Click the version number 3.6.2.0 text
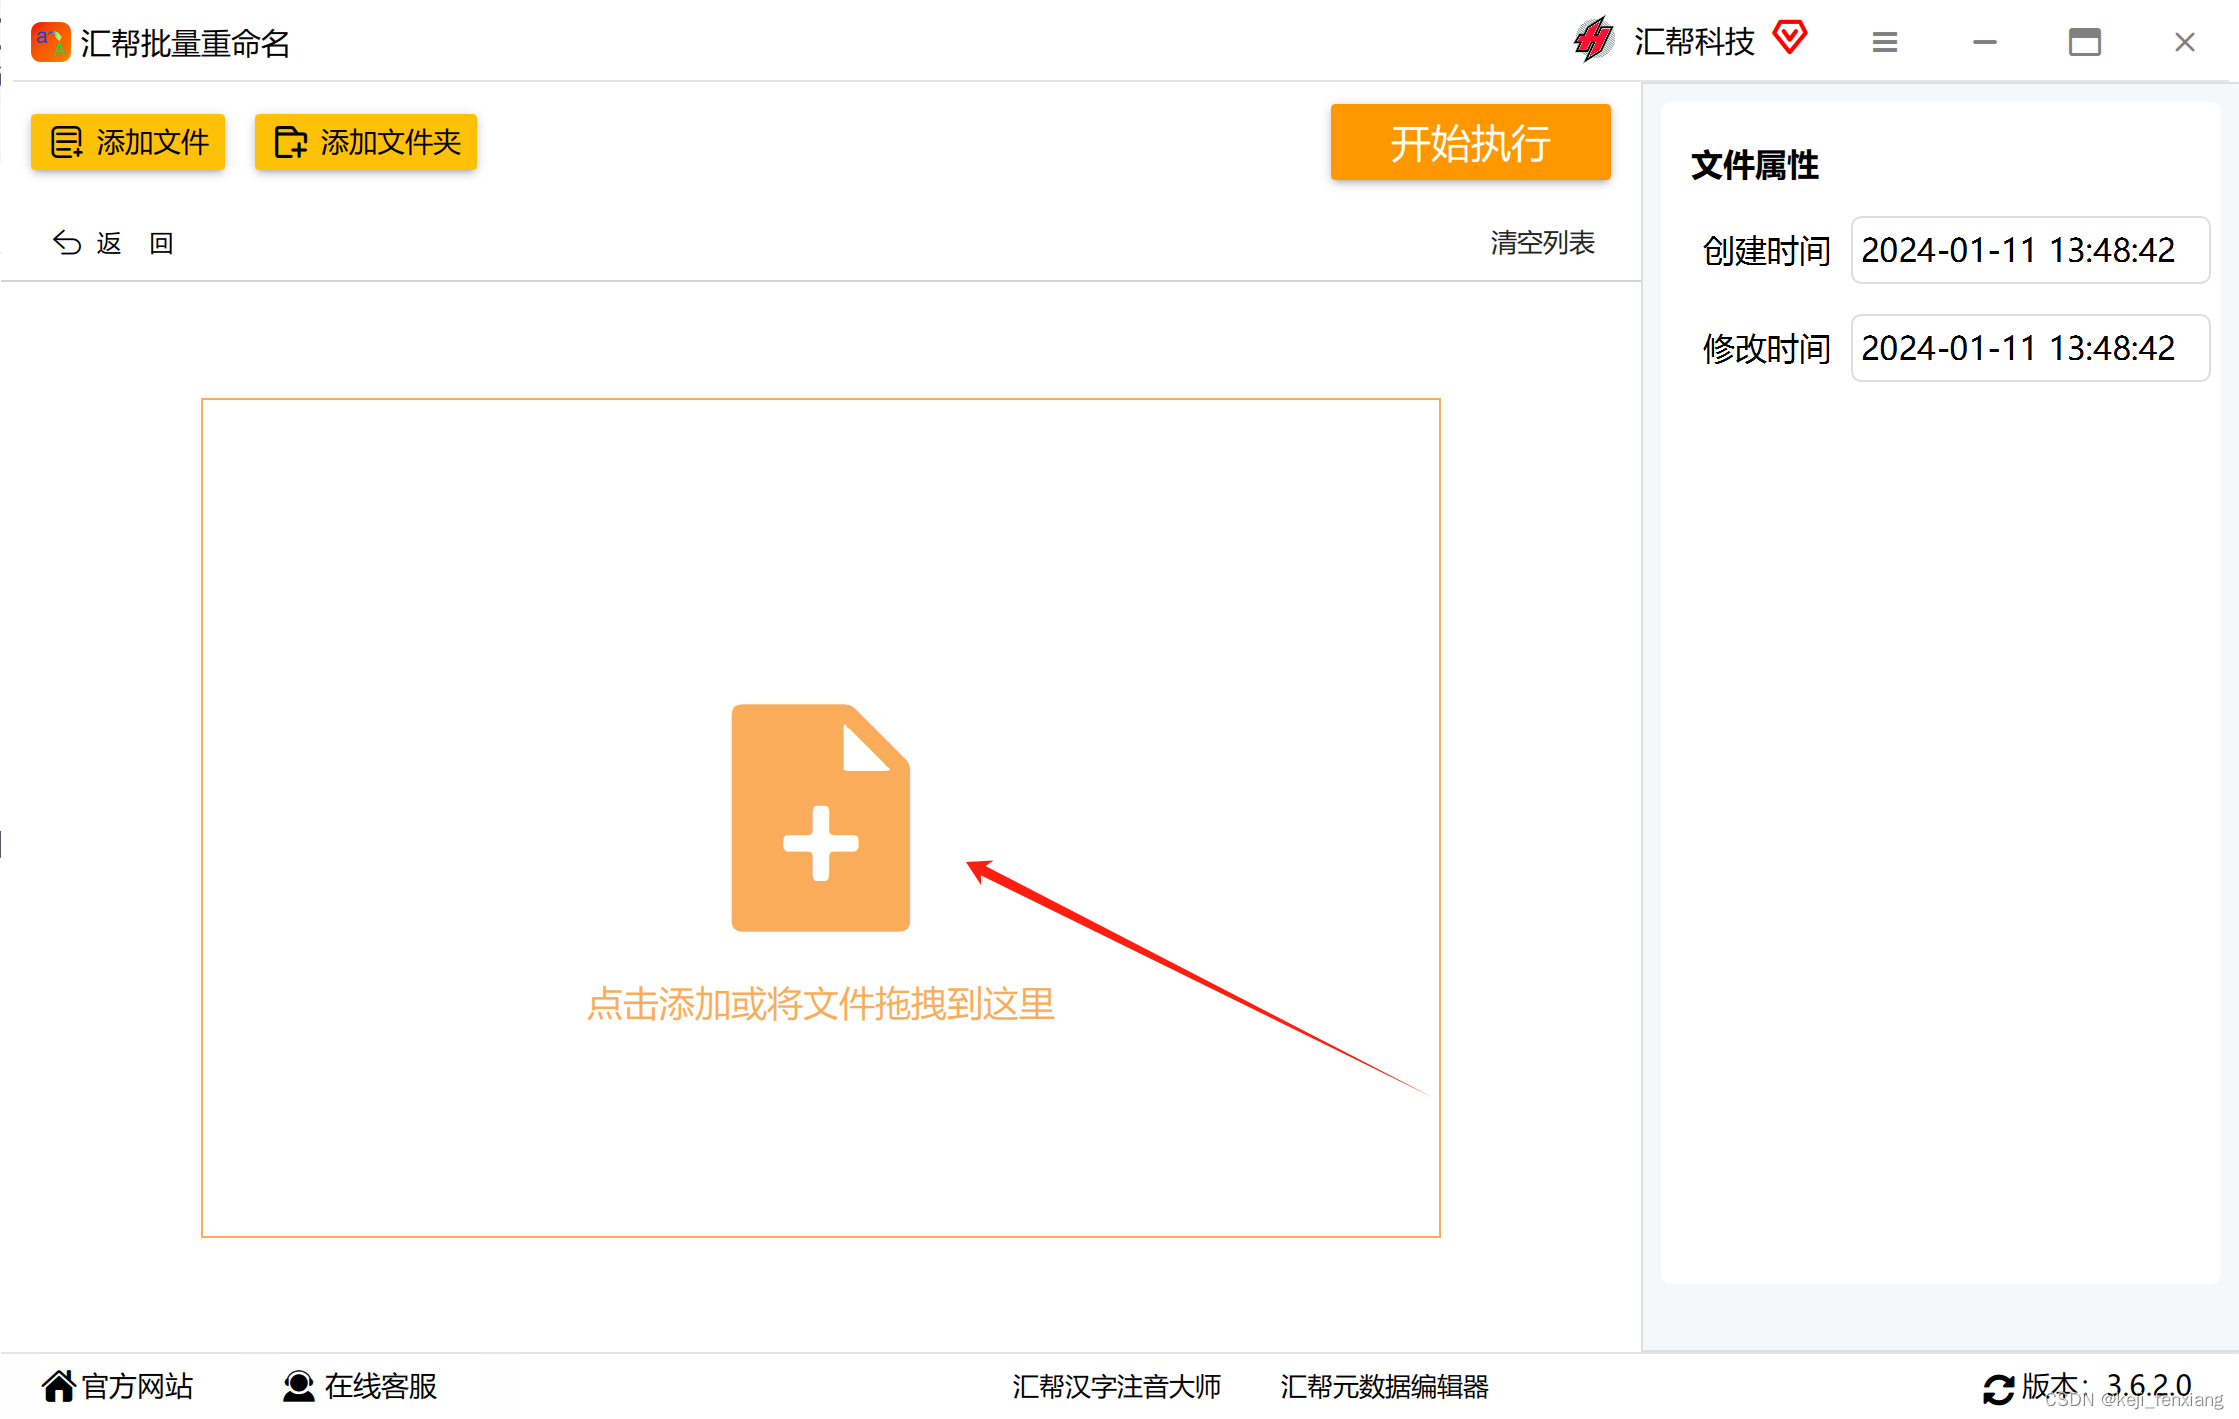 2148,1385
